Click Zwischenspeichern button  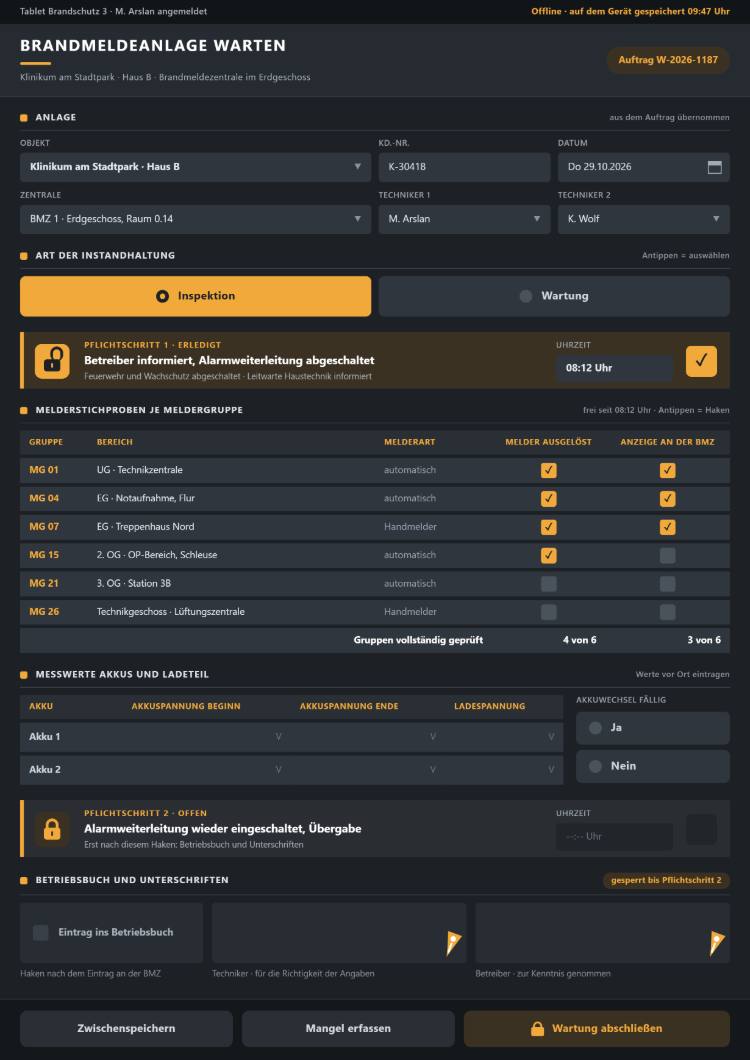click(x=126, y=1029)
